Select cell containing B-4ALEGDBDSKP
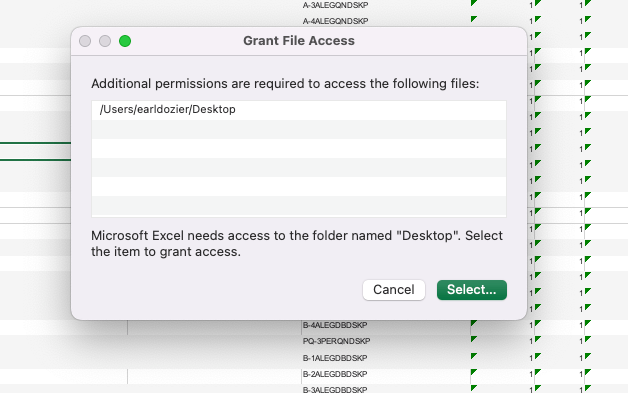Viewport: 628px width, 393px height. coord(386,325)
